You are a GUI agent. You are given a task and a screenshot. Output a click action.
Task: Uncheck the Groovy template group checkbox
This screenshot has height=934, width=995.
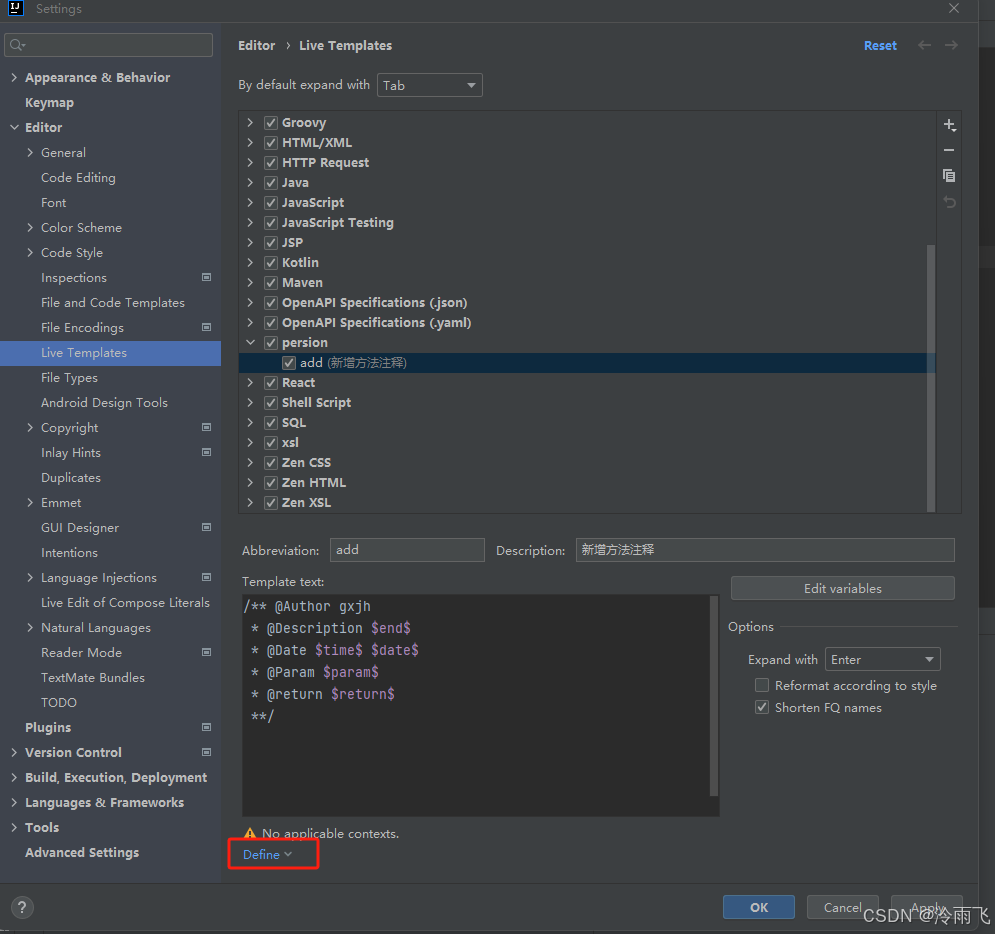271,122
